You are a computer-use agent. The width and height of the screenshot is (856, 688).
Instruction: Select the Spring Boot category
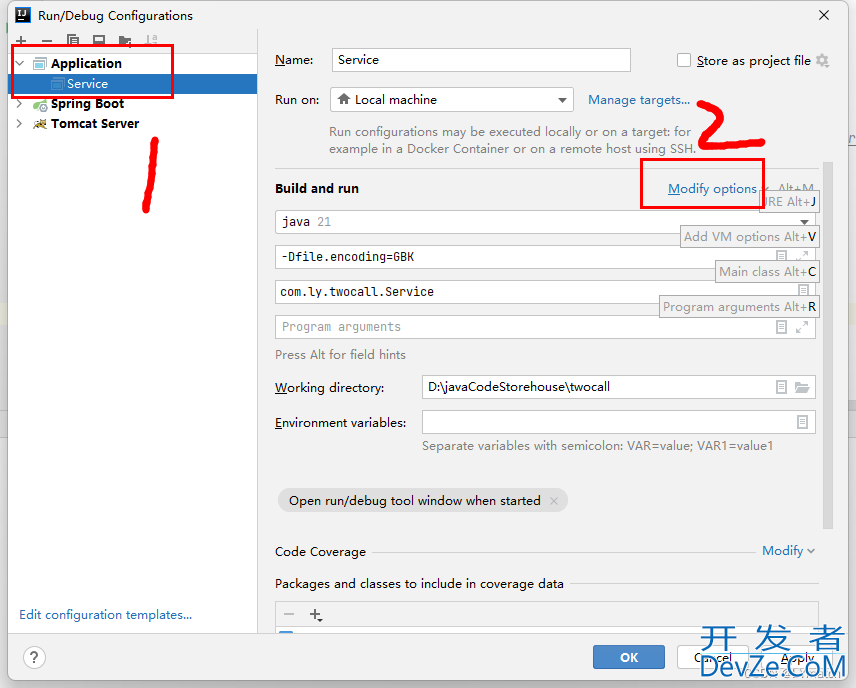point(87,104)
